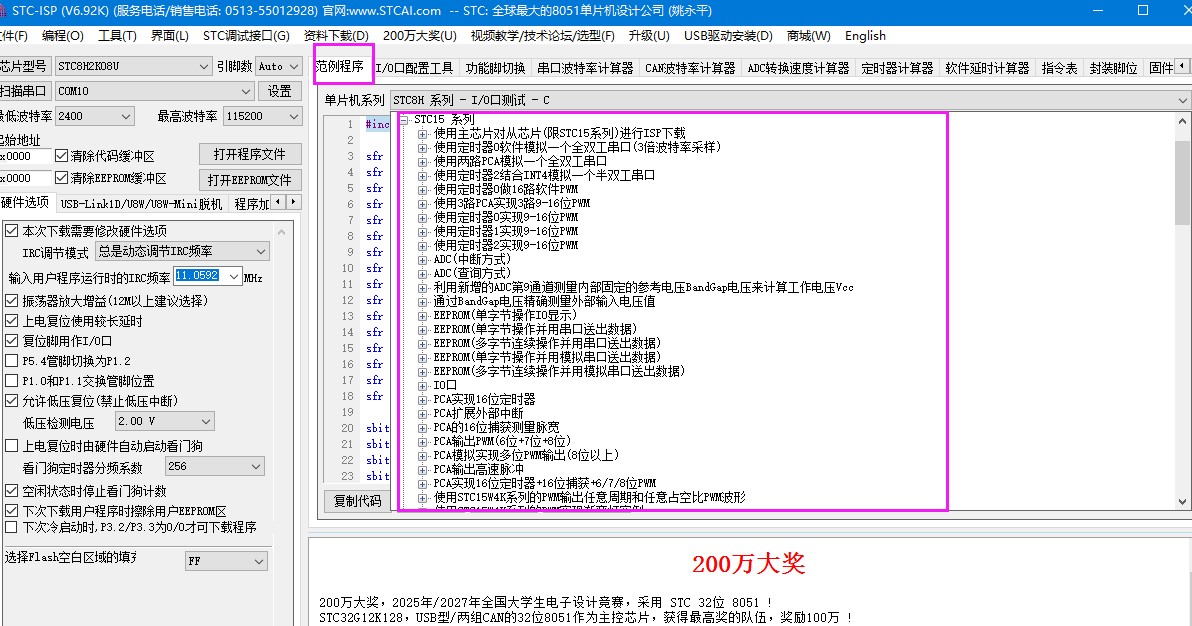Open the 界面(L) menu
This screenshot has width=1192, height=626.
click(x=170, y=36)
